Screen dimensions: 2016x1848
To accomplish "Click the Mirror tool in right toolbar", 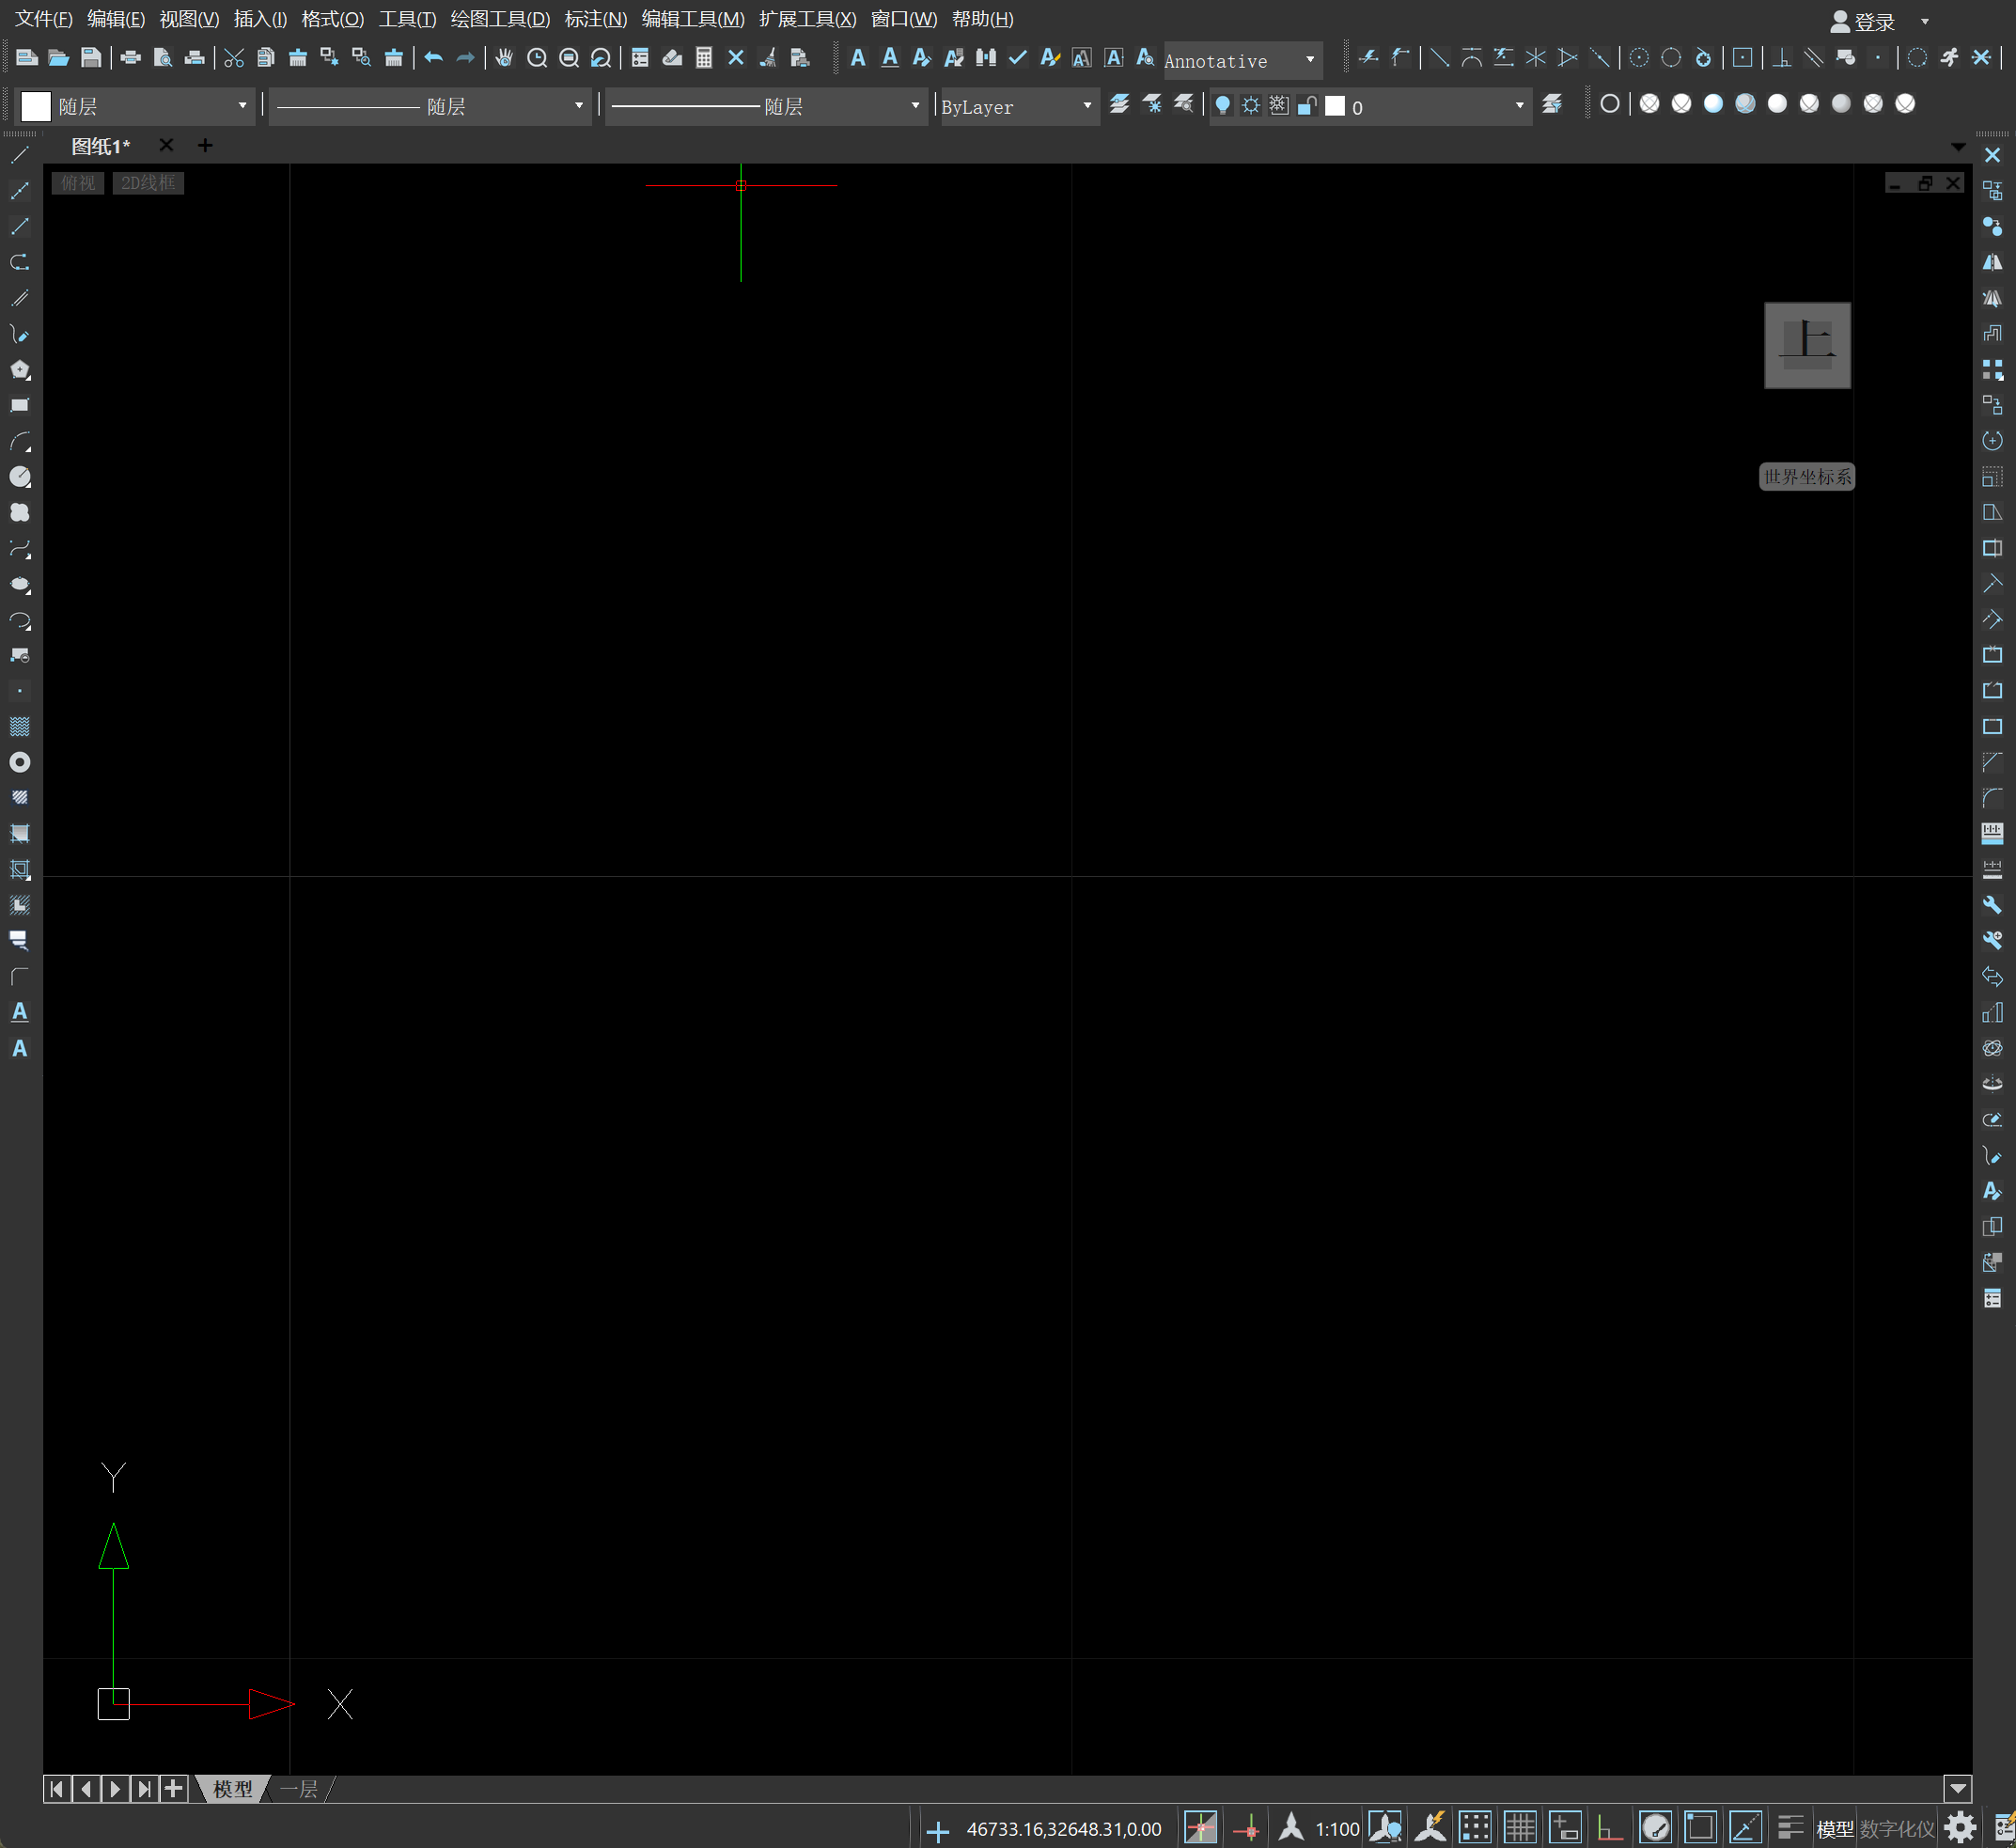I will [1992, 262].
